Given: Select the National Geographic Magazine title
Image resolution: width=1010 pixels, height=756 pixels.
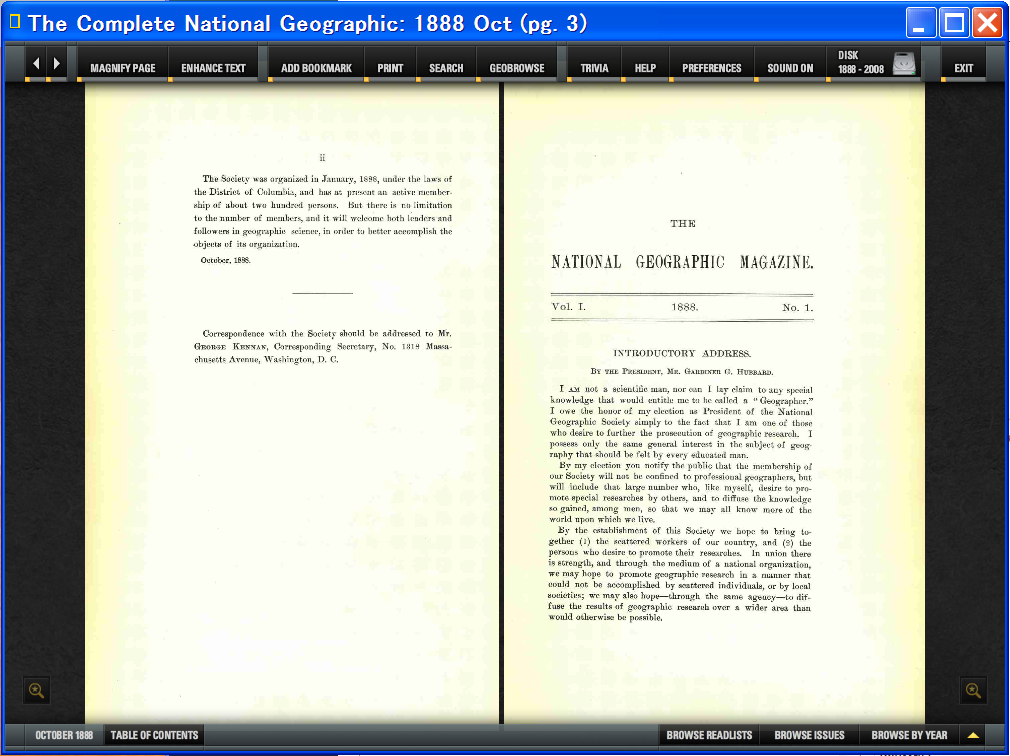Looking at the screenshot, I should tap(682, 262).
